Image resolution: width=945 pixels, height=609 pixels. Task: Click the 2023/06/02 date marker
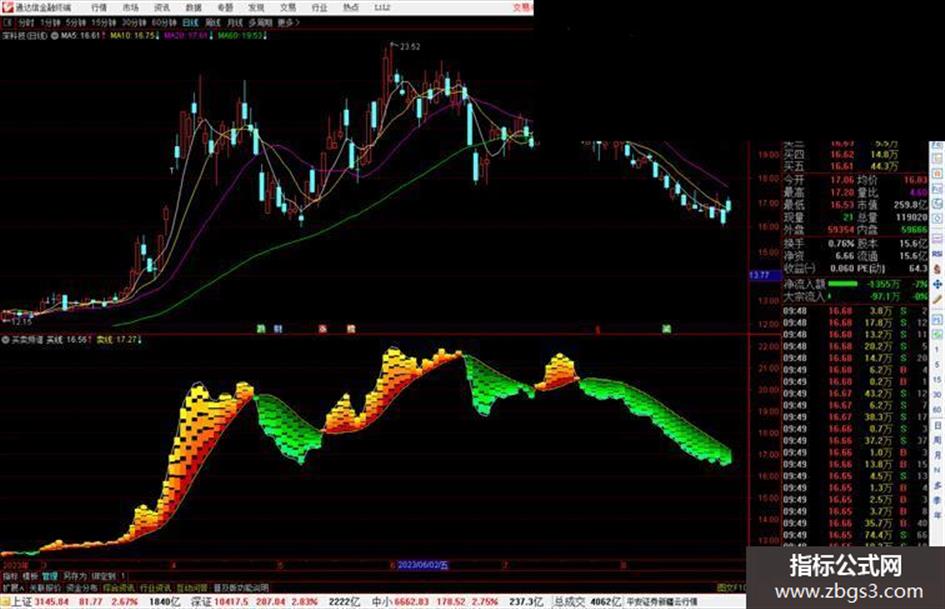pos(422,565)
